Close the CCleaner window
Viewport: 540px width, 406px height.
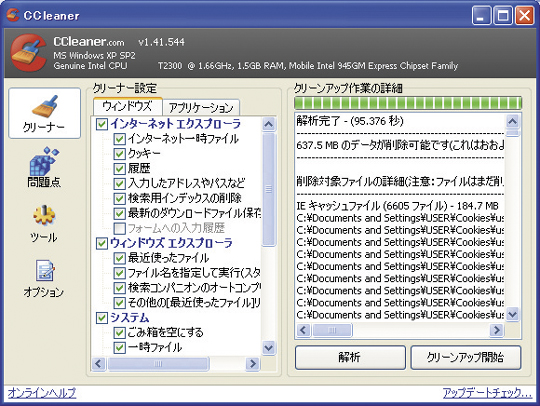click(x=525, y=15)
